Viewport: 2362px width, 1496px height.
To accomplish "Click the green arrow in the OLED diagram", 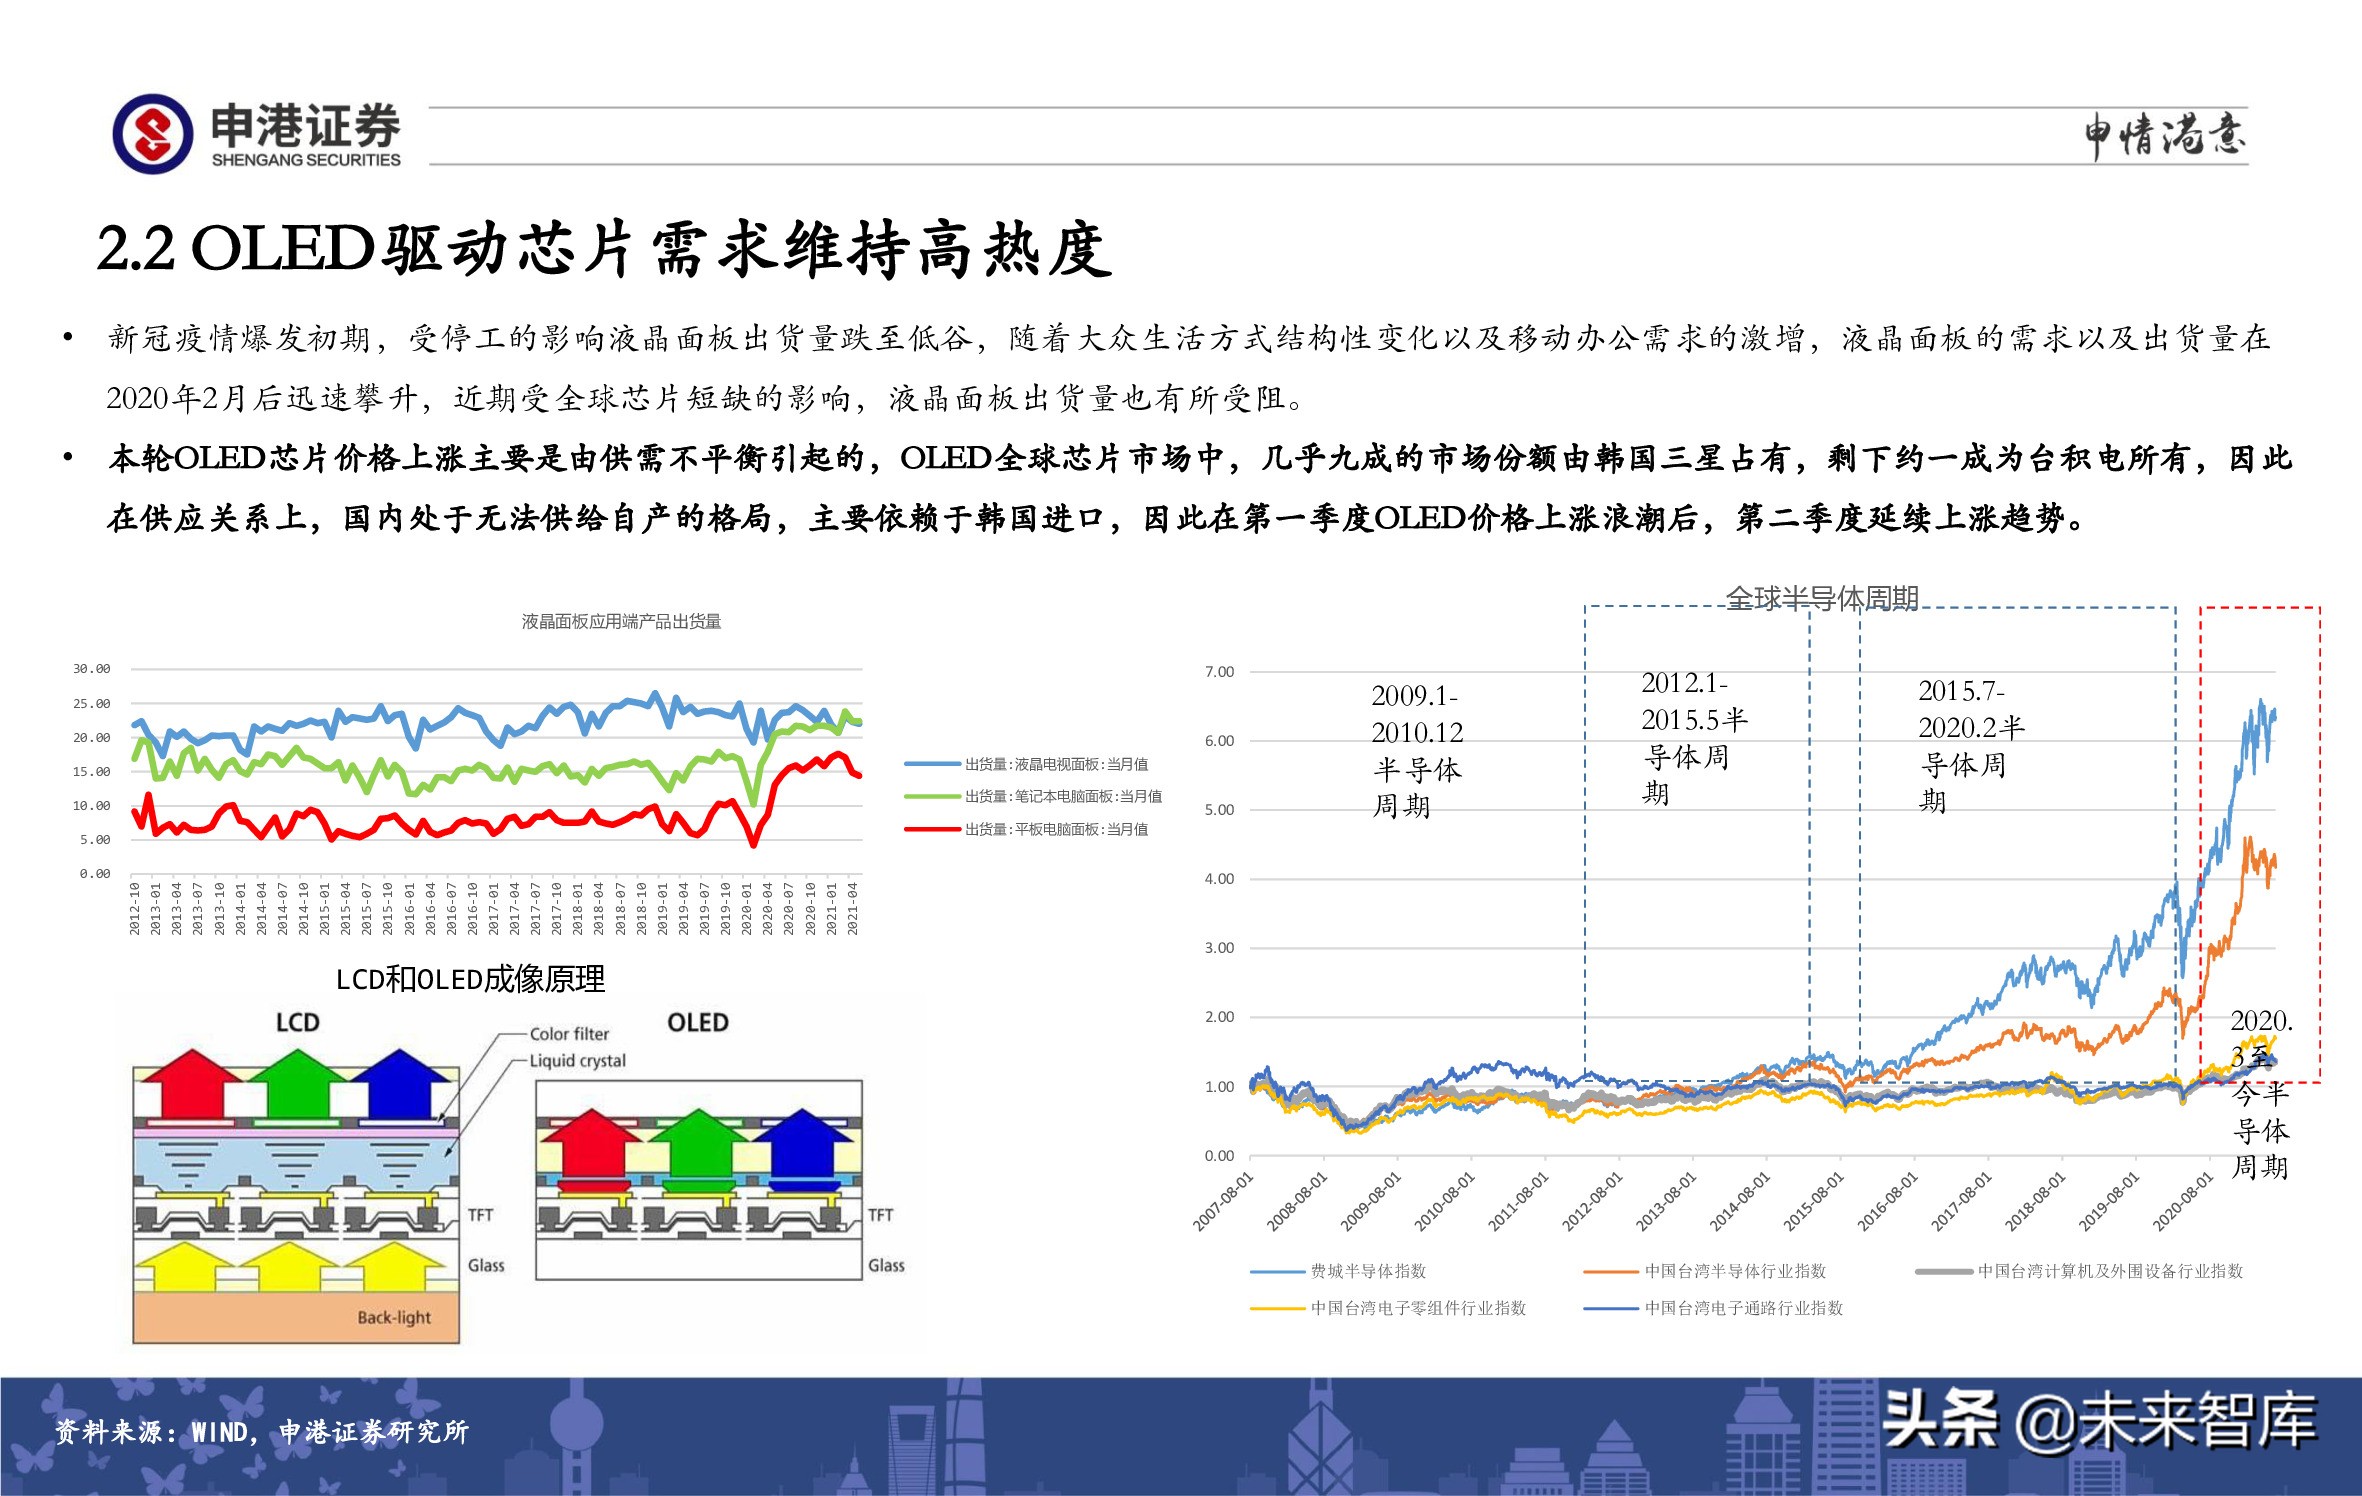I will (x=698, y=1142).
